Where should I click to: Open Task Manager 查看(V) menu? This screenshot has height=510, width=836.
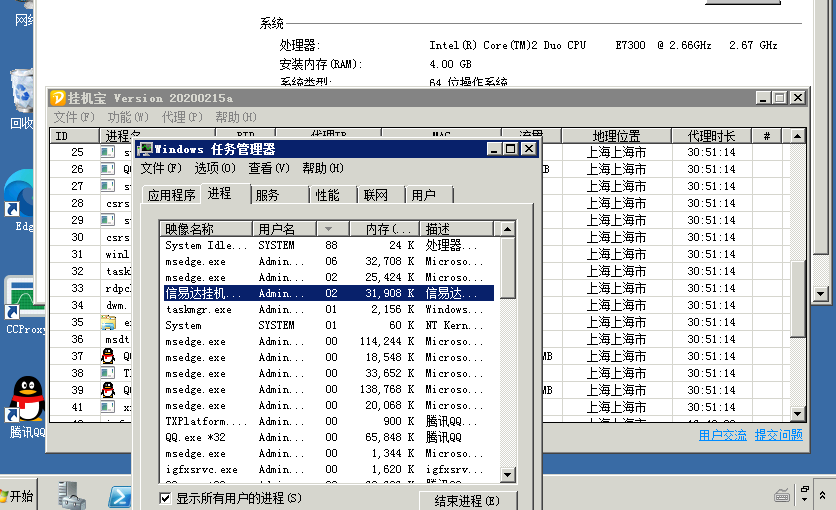coord(269,168)
